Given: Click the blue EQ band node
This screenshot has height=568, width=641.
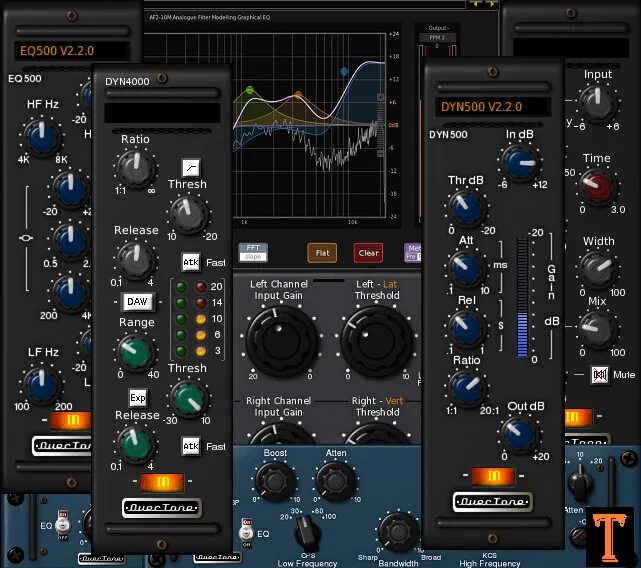Looking at the screenshot, I should [344, 72].
